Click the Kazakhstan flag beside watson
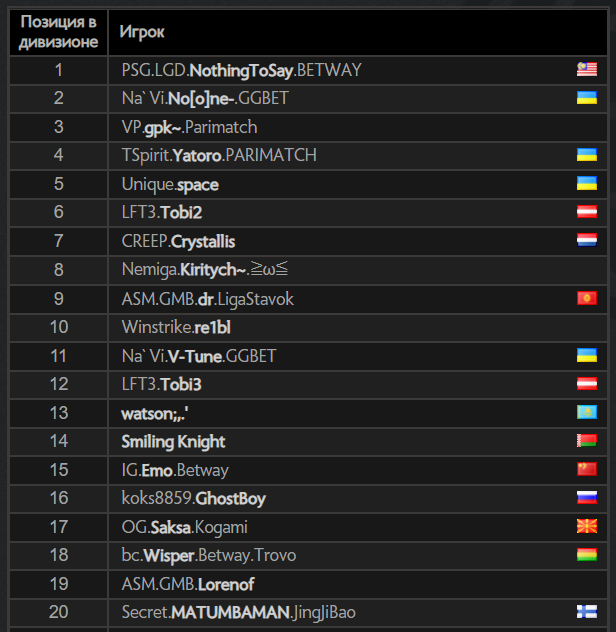The image size is (616, 632). point(587,413)
